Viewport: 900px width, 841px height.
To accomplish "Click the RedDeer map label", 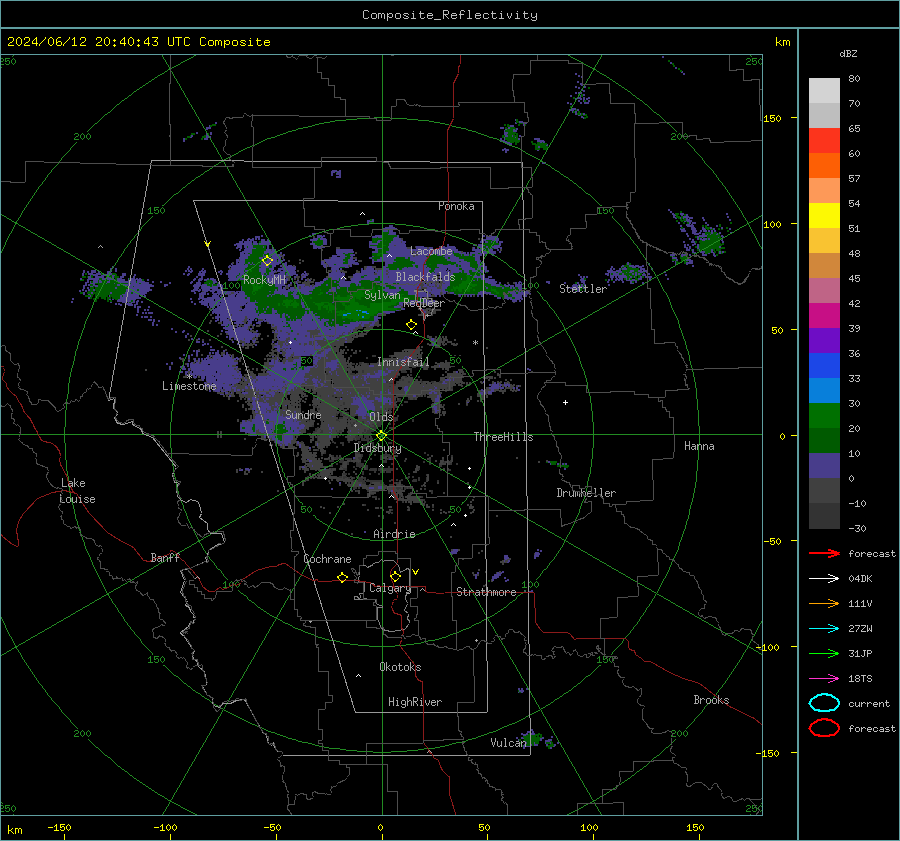I will pos(424,303).
